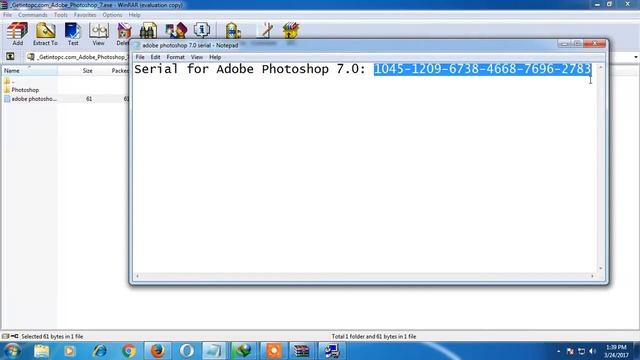The height and width of the screenshot is (360, 640).
Task: Click 'Total 1 folder and 61 bytes' status
Action: coord(374,336)
